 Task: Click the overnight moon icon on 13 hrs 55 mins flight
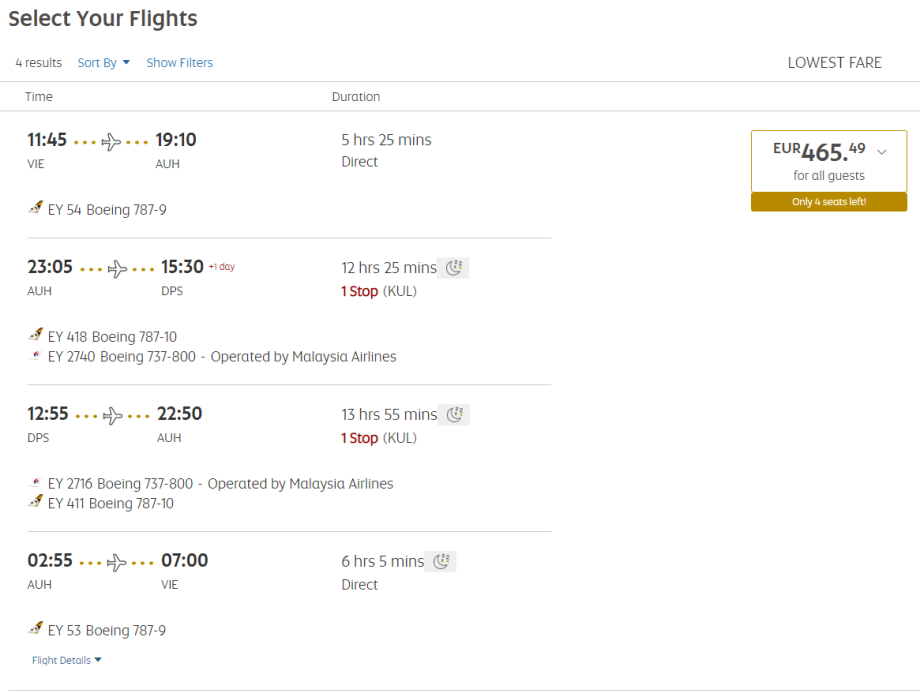(x=455, y=414)
